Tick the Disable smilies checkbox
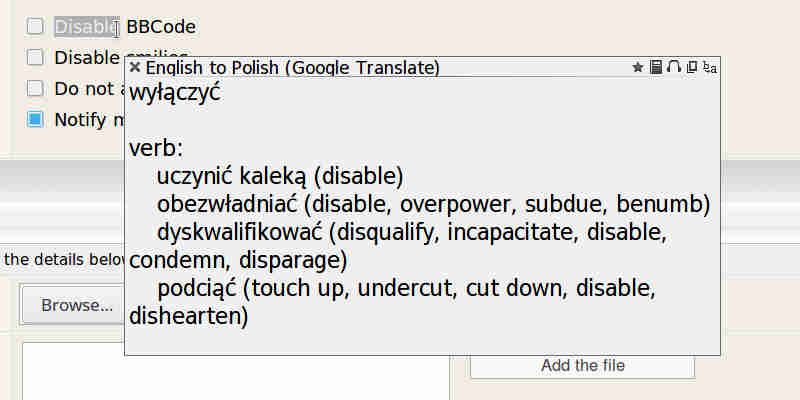The height and width of the screenshot is (400, 800). tap(35, 57)
